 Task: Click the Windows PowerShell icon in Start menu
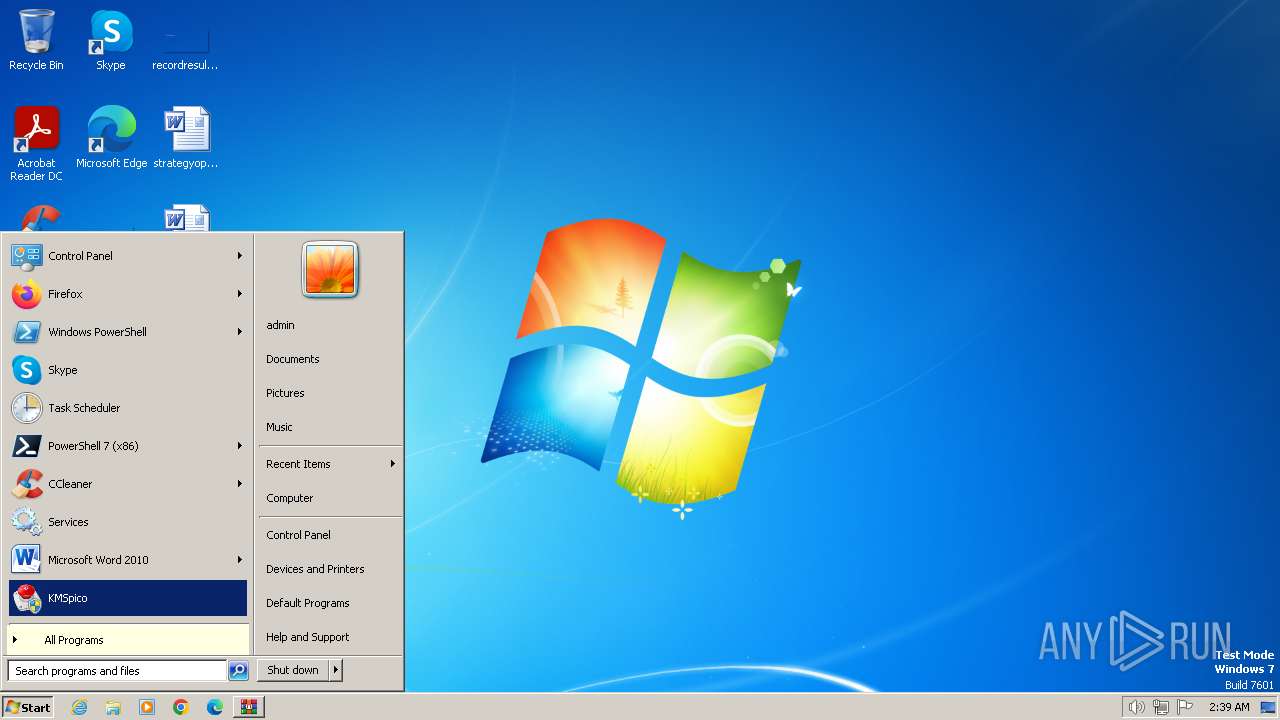(26, 332)
